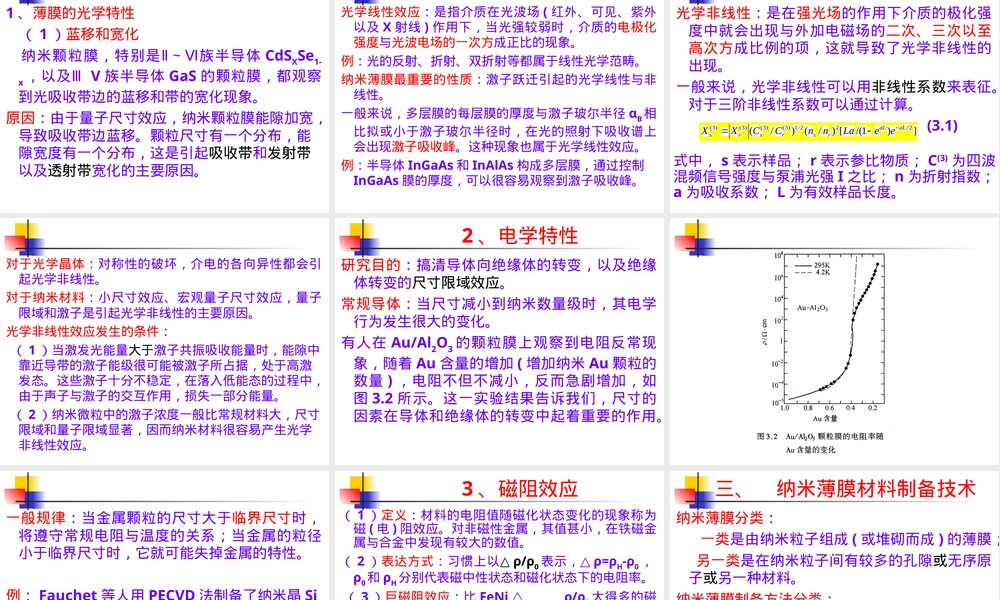Click the red label '原因：' in the first slide
1000x600 pixels.
(x=24, y=118)
